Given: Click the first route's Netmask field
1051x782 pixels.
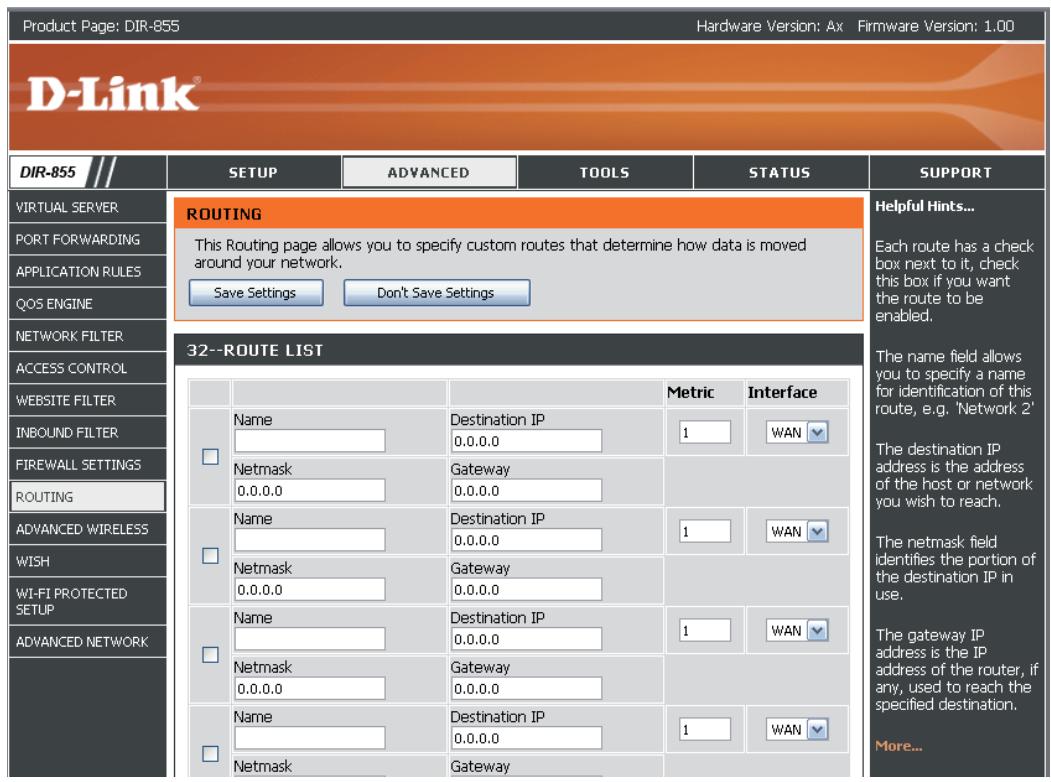Looking at the screenshot, I should (x=310, y=491).
